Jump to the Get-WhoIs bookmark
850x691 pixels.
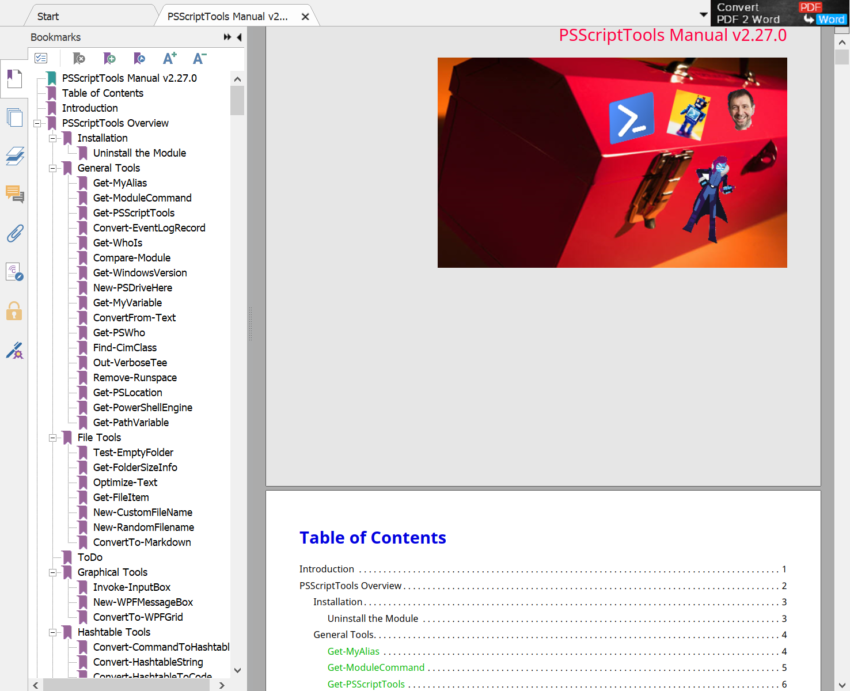[x=118, y=243]
